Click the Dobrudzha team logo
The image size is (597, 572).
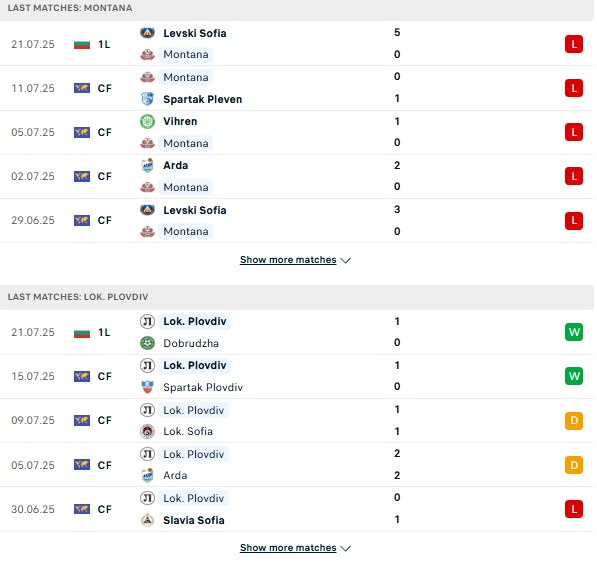(147, 343)
